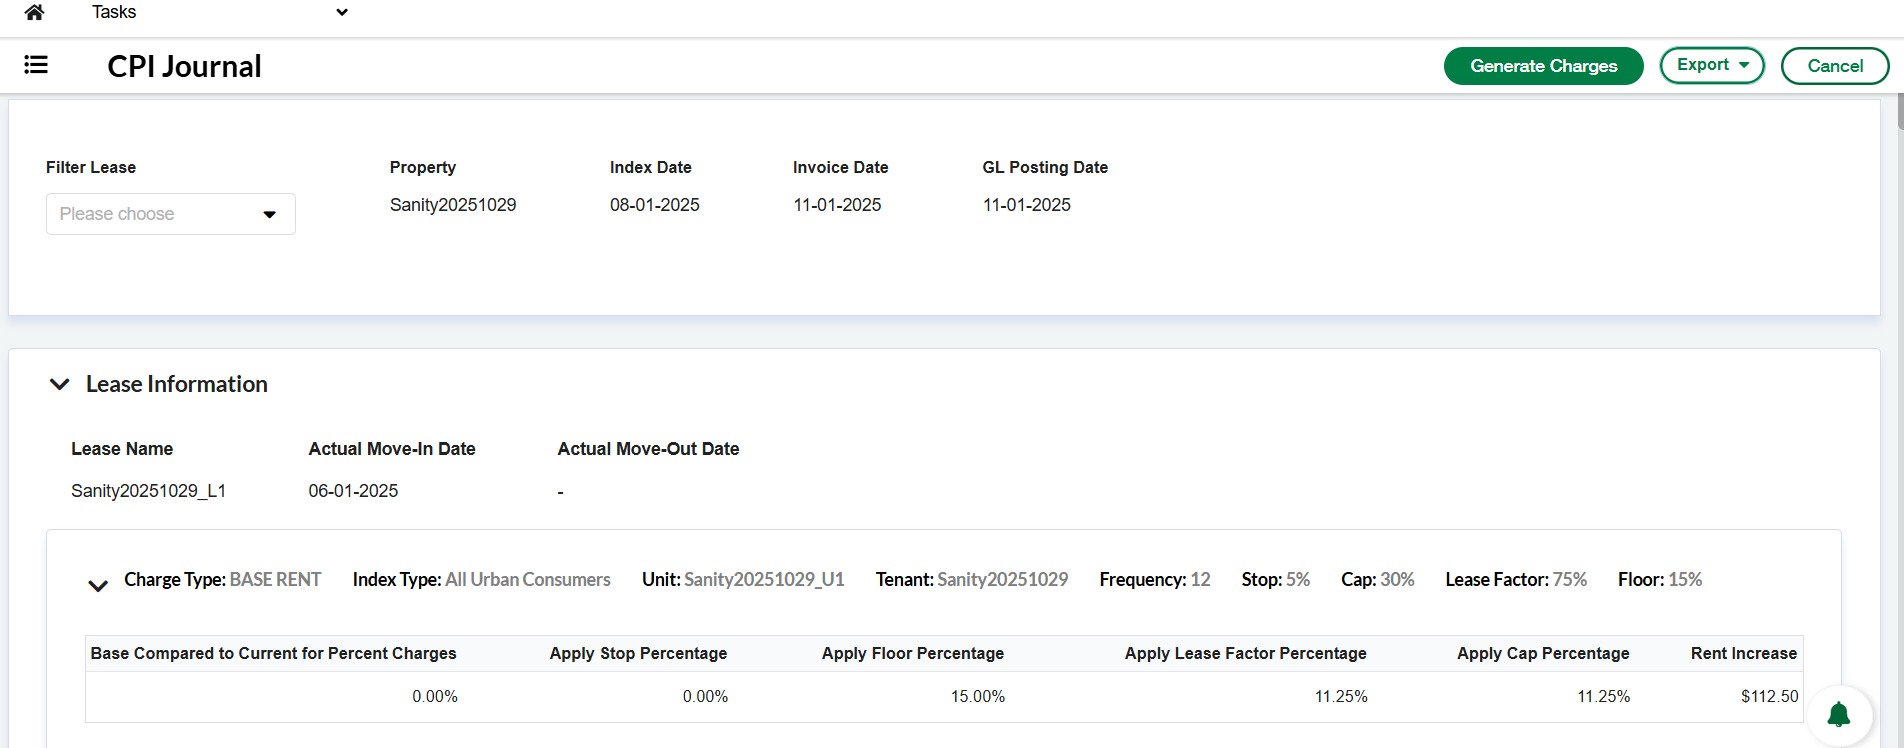Select the Rent Increase value $112.50
The width and height of the screenshot is (1904, 748).
1770,696
